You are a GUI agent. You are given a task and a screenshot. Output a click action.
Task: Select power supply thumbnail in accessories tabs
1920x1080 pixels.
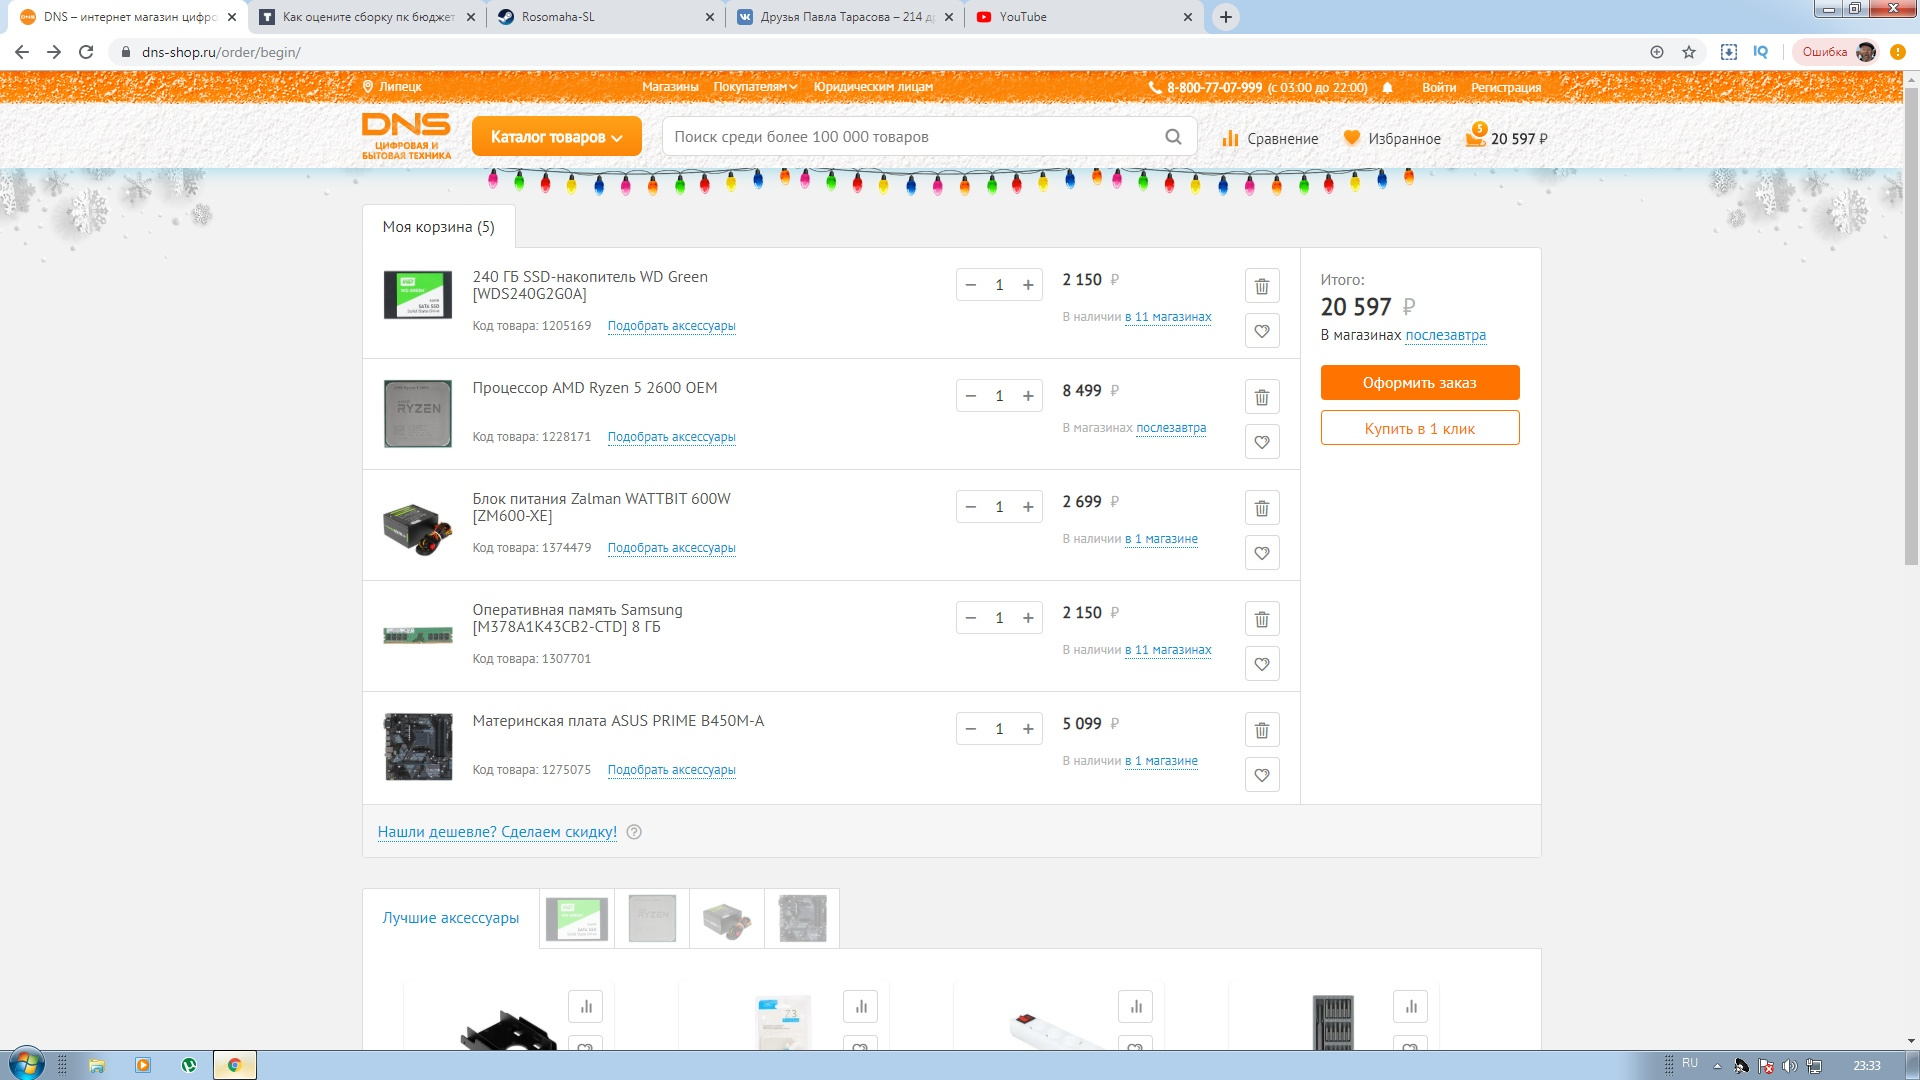coord(727,918)
